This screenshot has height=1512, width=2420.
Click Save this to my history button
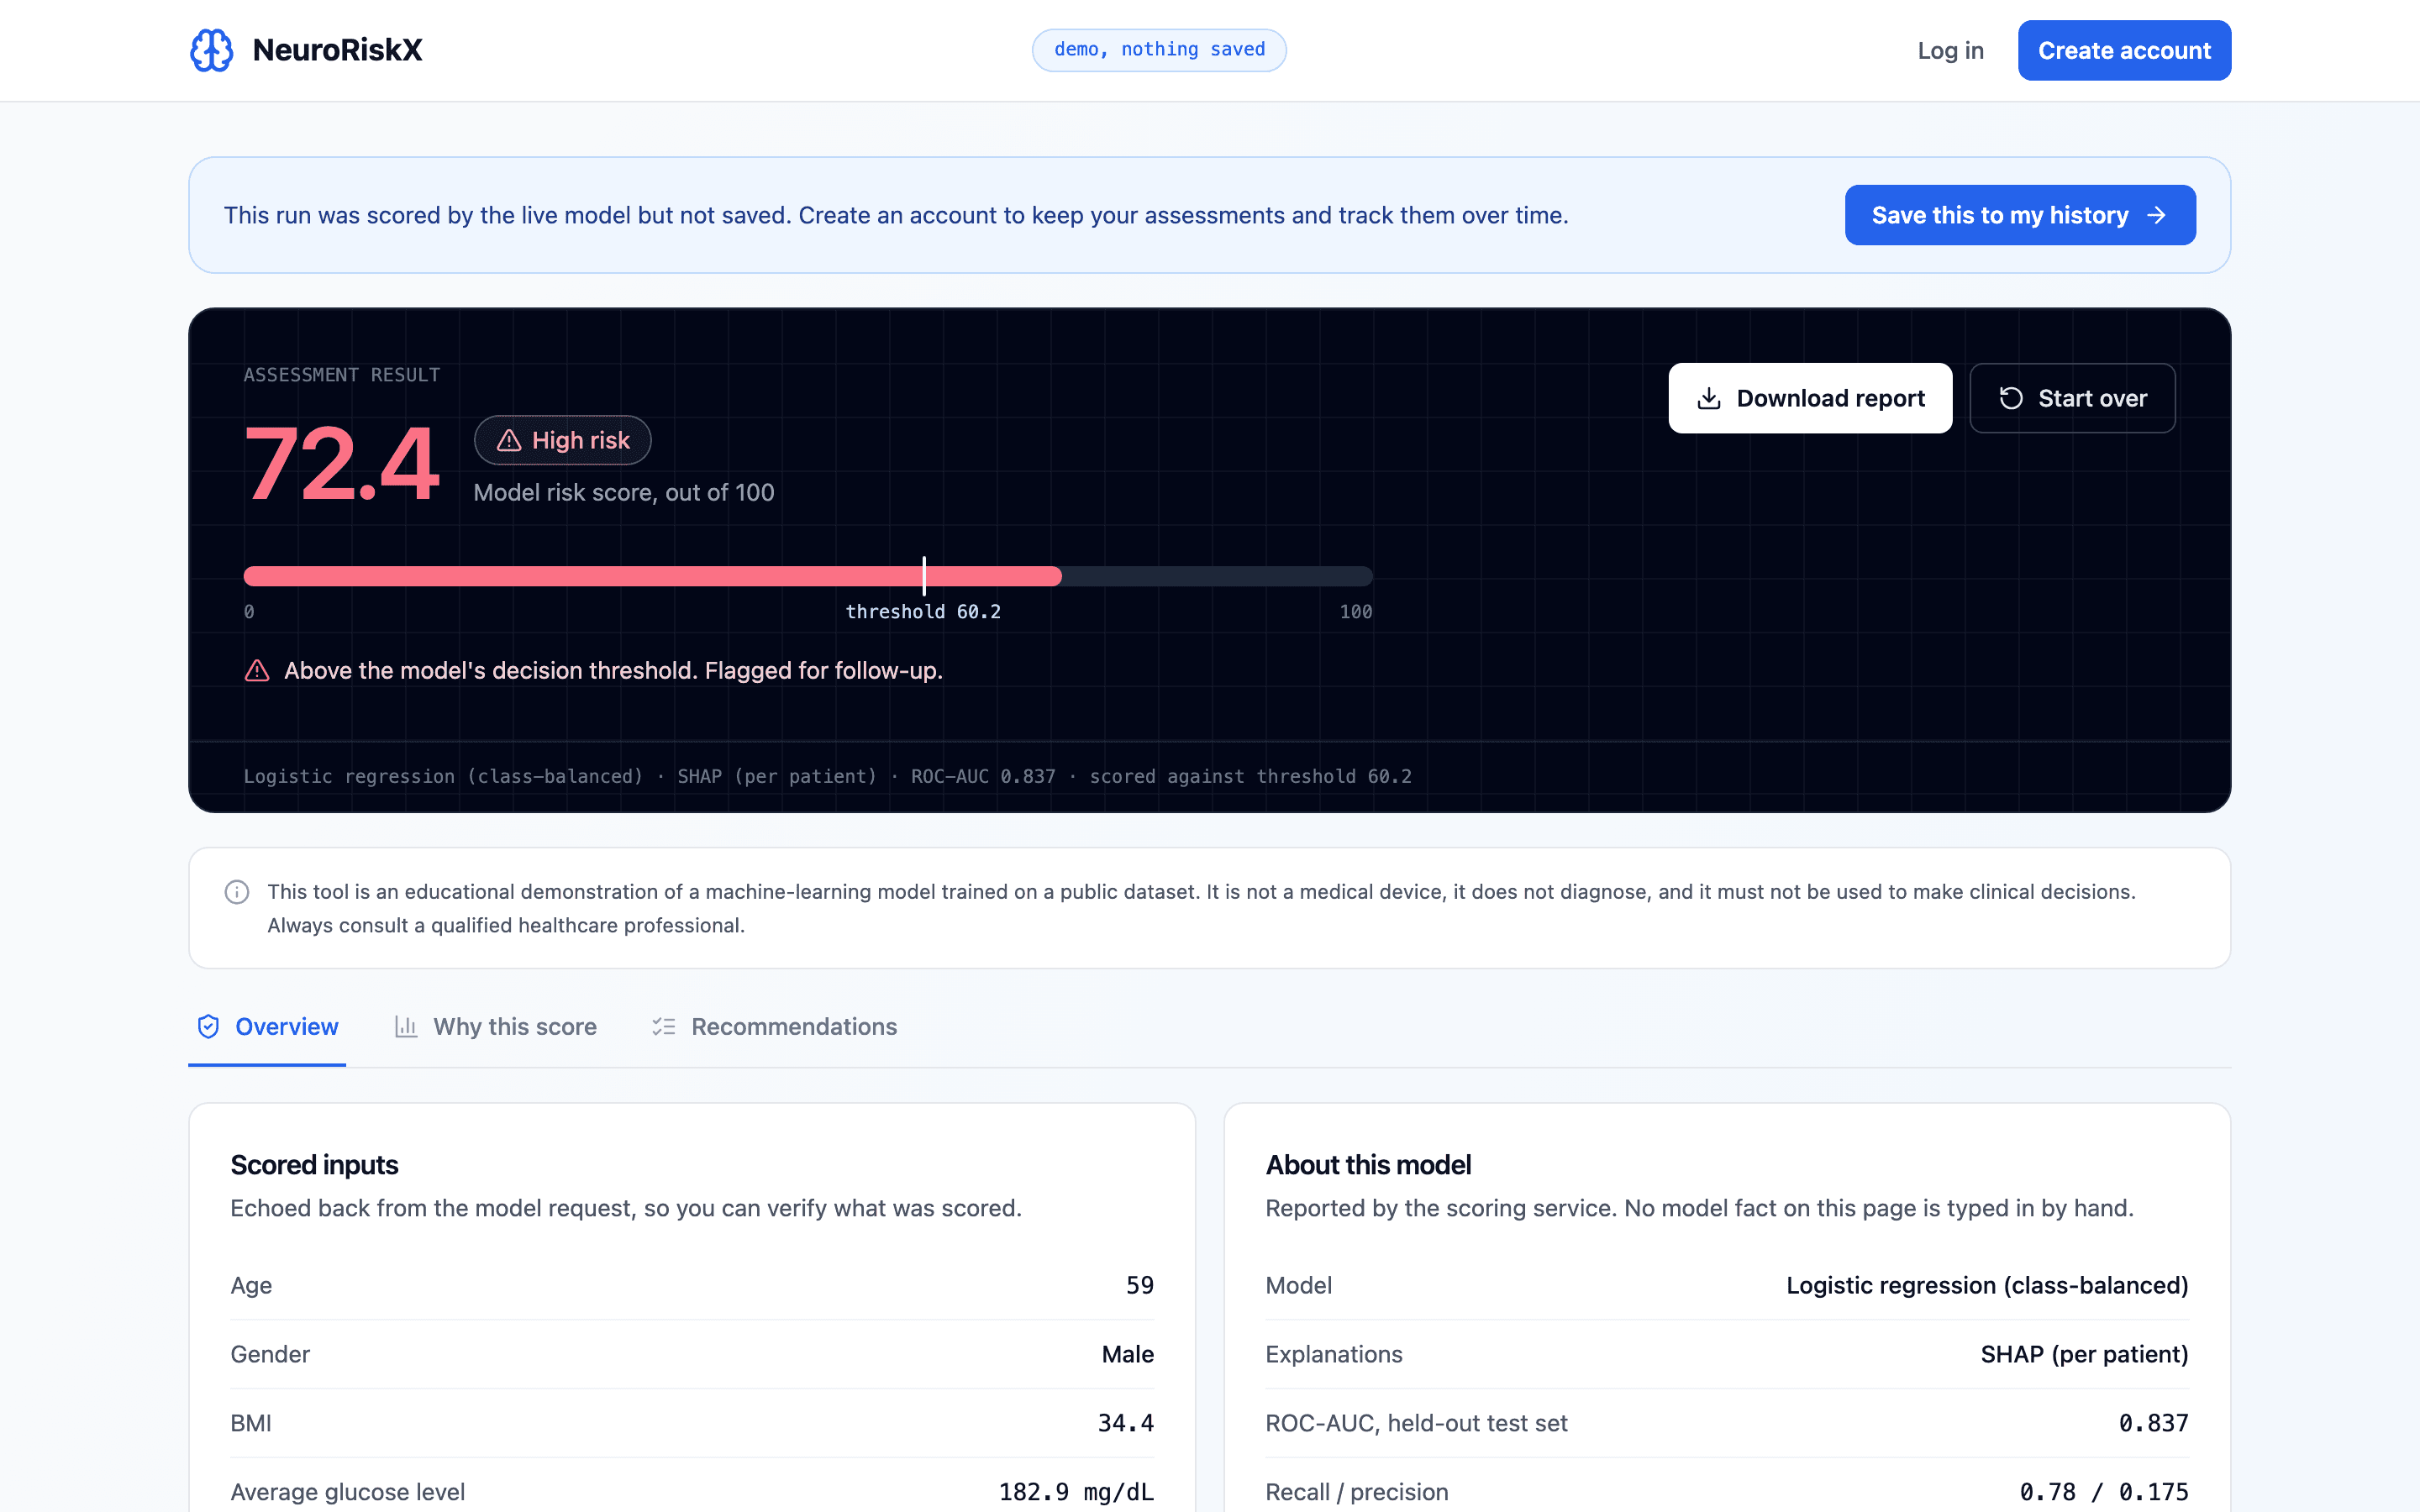pos(2020,215)
